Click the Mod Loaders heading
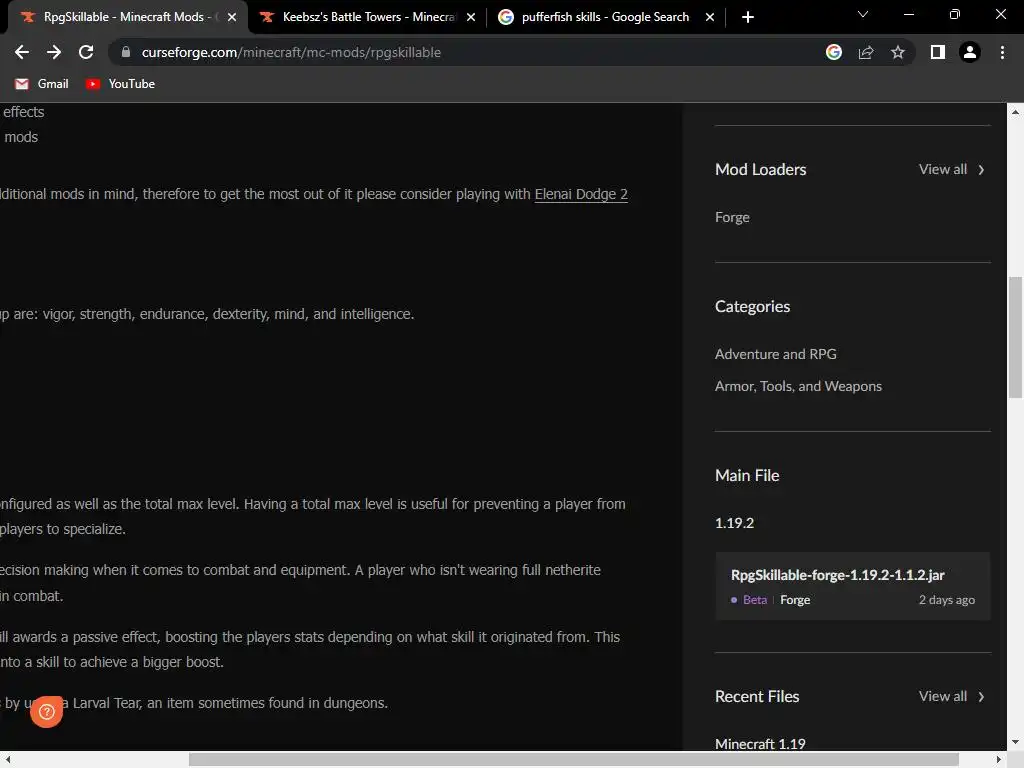 (760, 169)
